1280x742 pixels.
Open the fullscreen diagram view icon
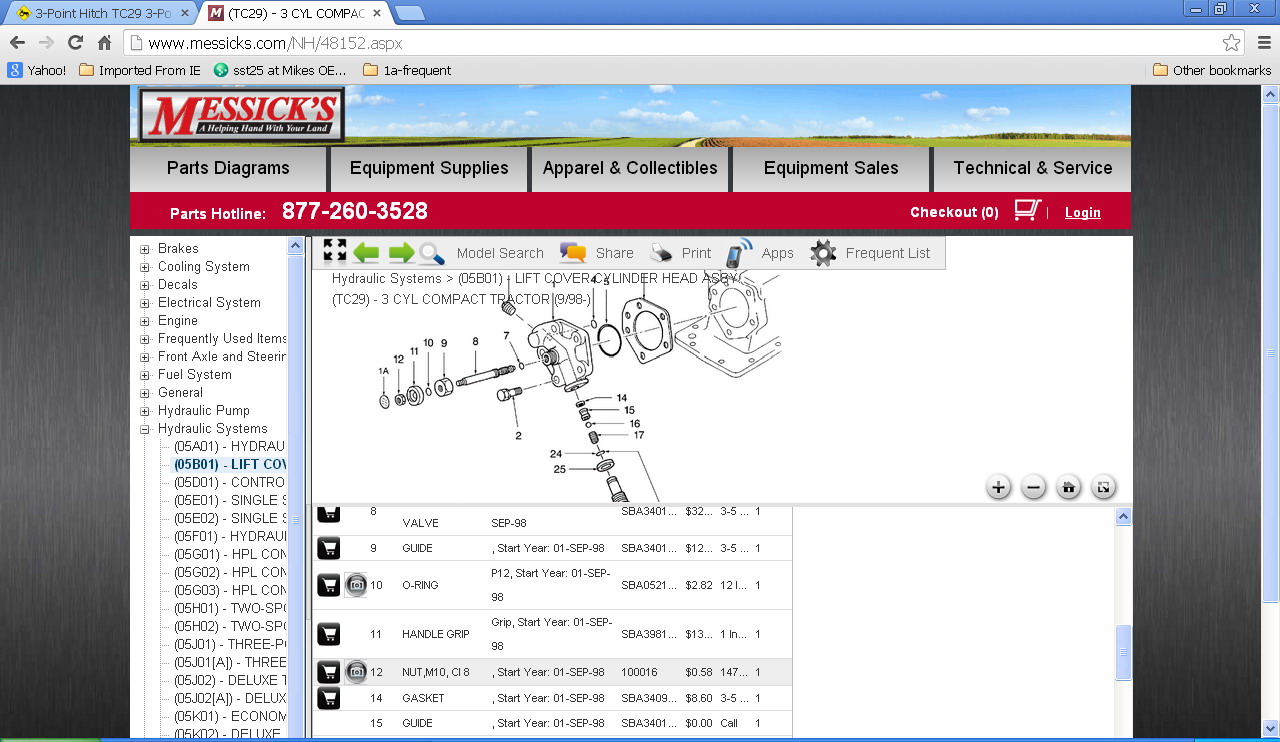point(335,251)
